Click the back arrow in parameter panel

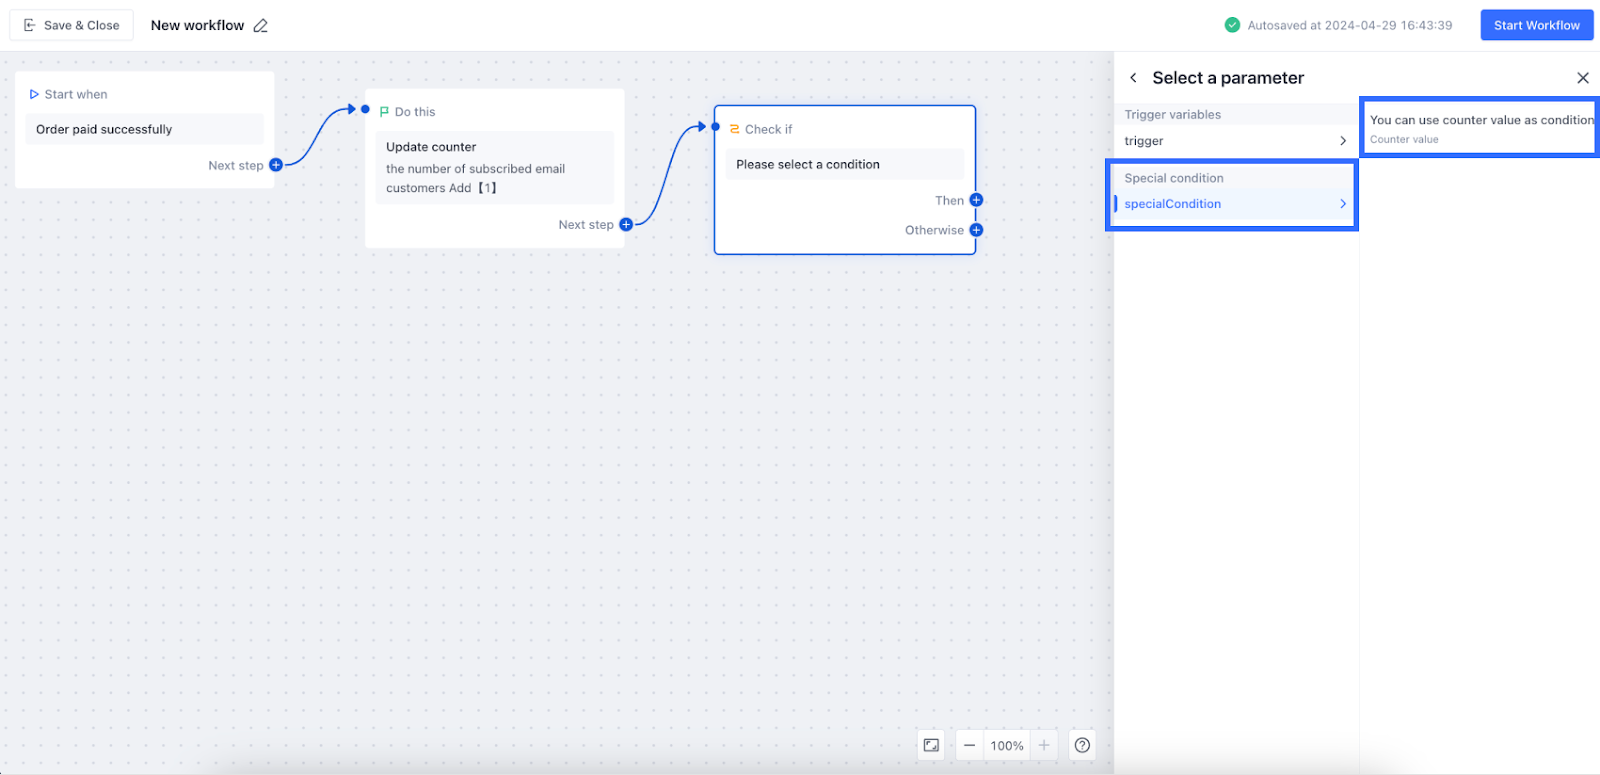click(x=1133, y=78)
